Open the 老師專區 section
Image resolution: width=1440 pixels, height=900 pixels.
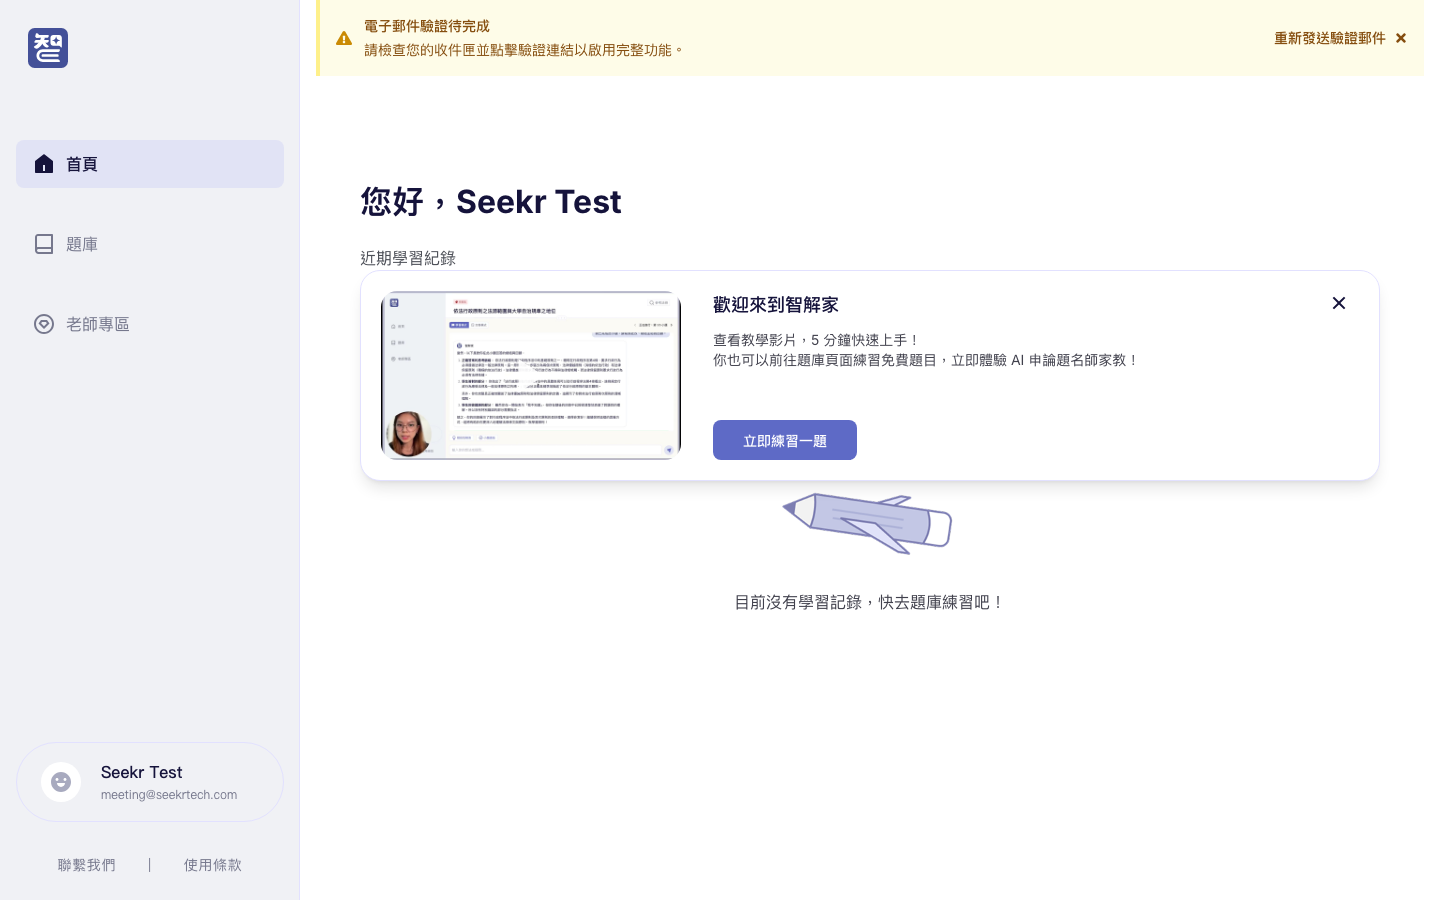tap(98, 324)
